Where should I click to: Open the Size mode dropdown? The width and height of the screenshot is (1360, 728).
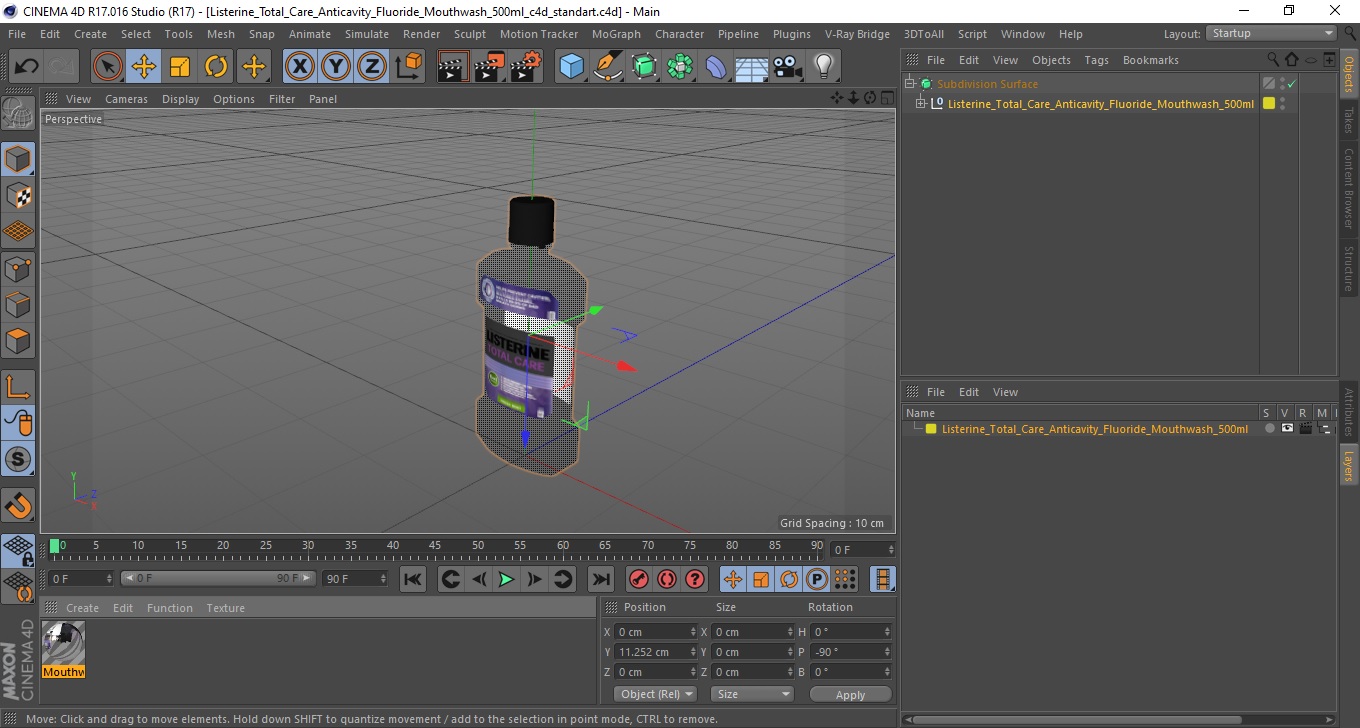[752, 694]
